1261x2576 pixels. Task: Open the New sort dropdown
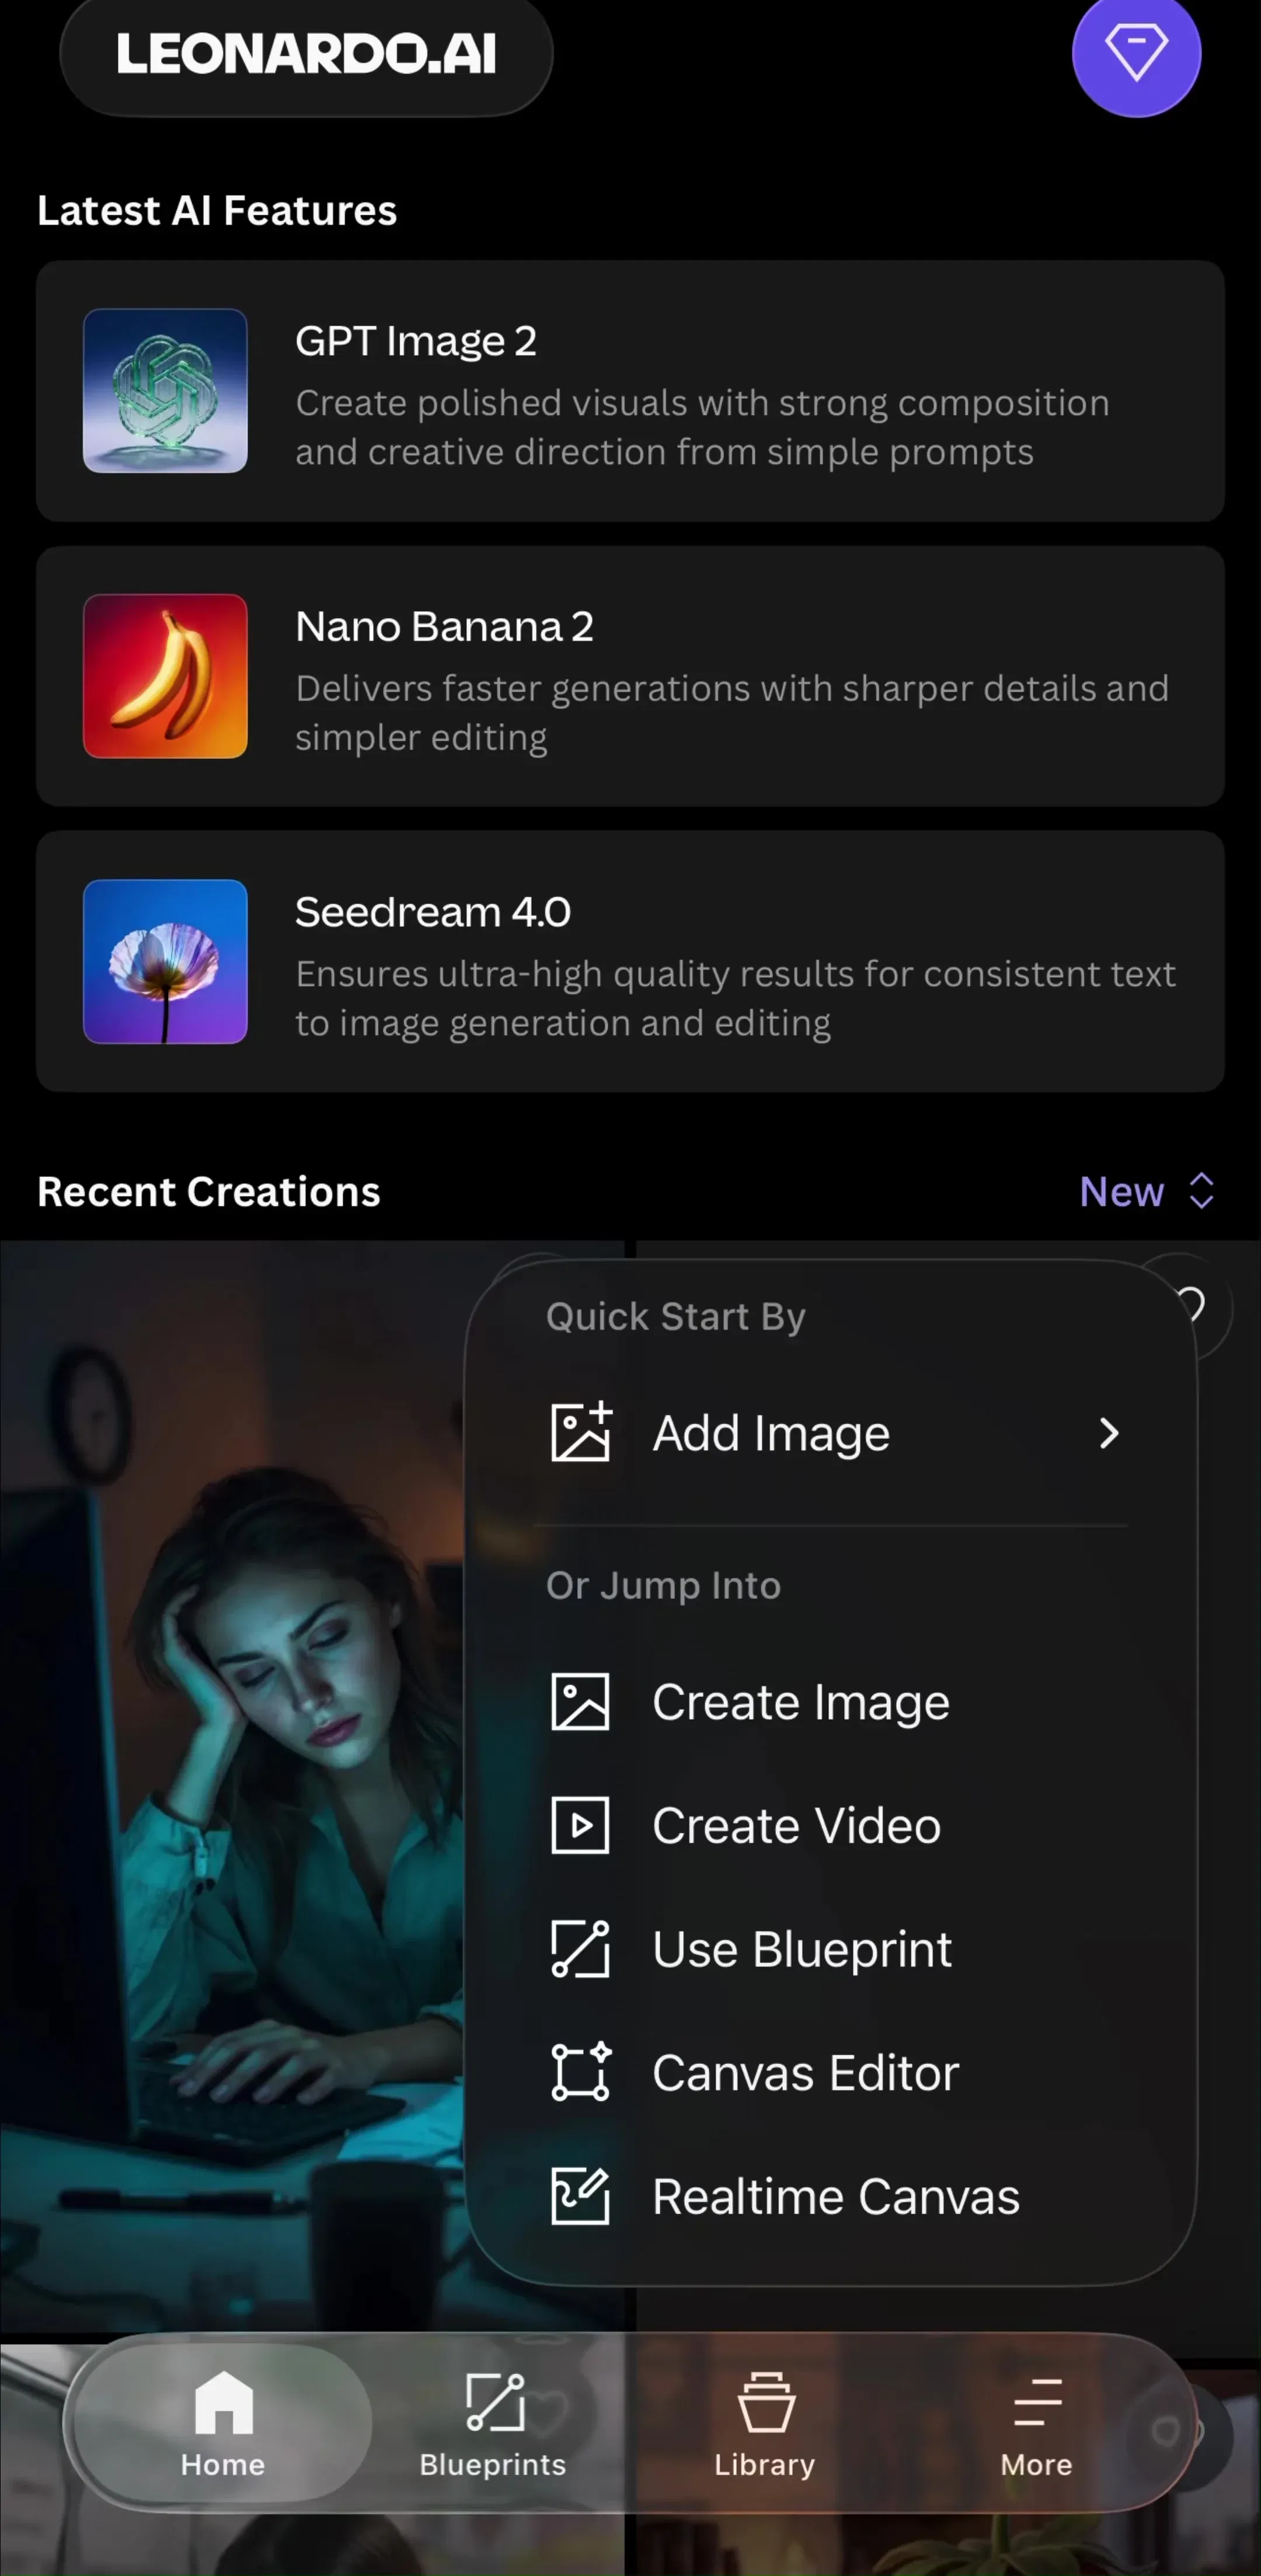click(1148, 1191)
